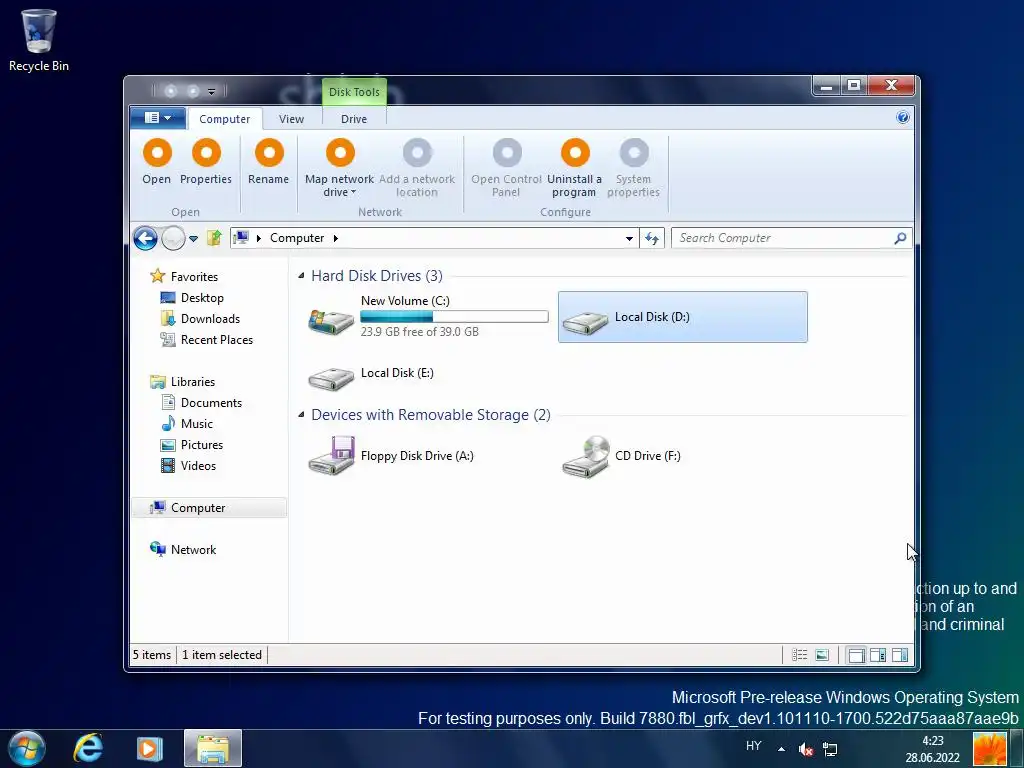Switch to the Drive ribbon tab
1024x768 pixels.
click(354, 119)
